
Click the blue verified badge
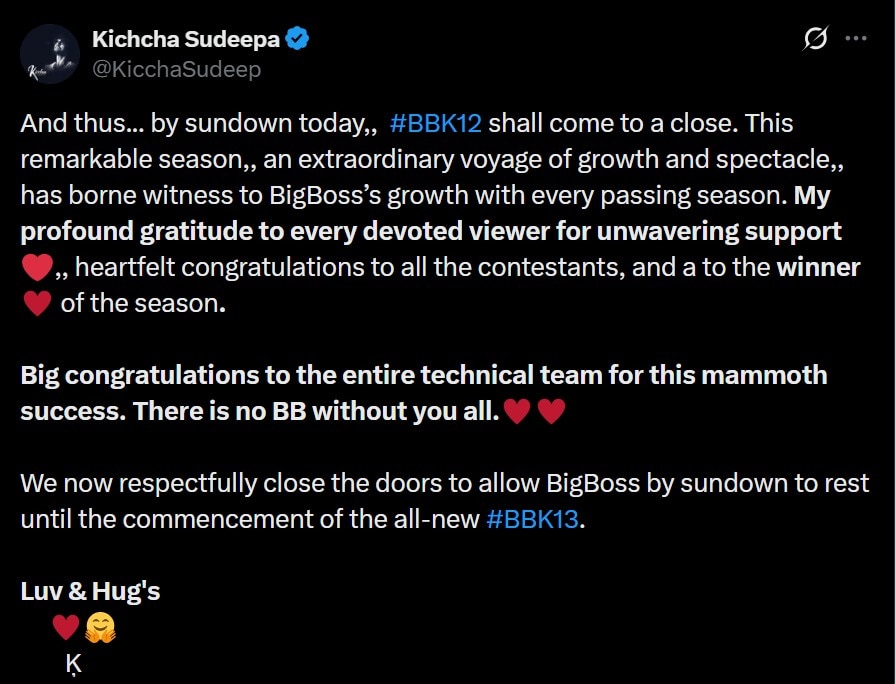(297, 39)
